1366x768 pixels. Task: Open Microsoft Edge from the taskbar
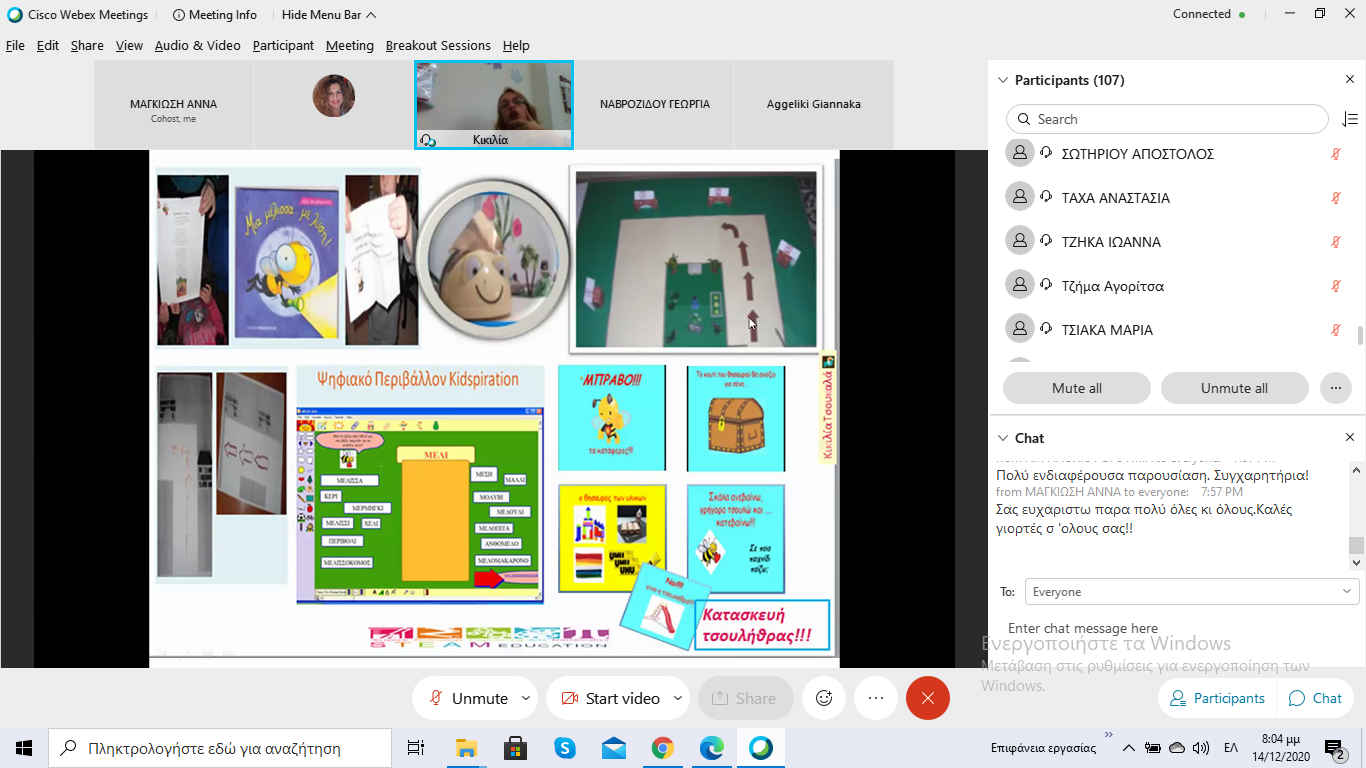[711, 748]
